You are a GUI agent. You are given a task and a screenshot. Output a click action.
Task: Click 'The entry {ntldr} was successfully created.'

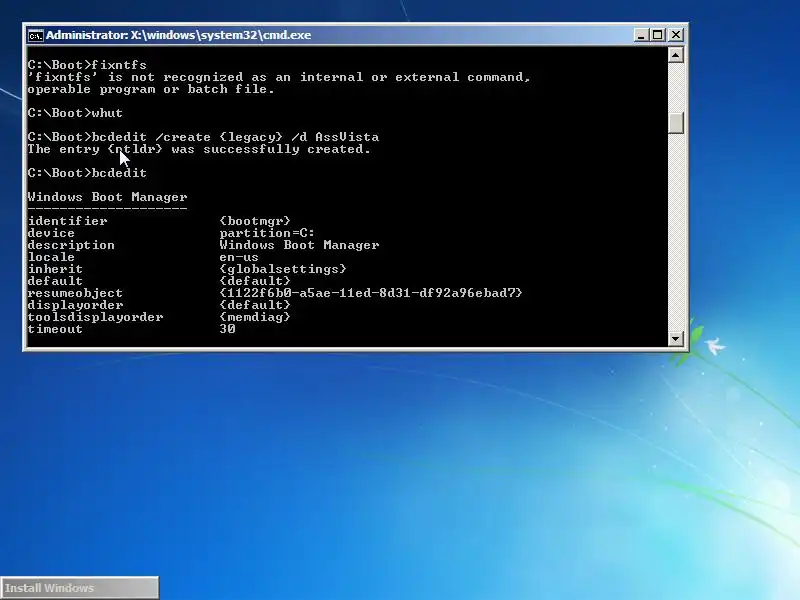tap(199, 149)
